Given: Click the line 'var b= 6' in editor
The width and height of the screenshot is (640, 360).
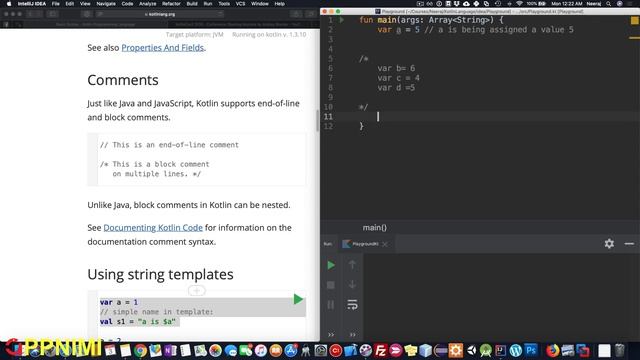Looking at the screenshot, I should 396,69.
